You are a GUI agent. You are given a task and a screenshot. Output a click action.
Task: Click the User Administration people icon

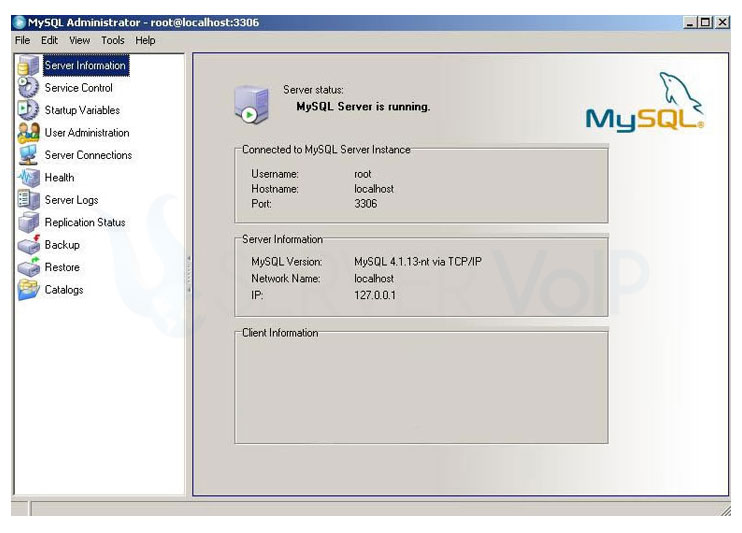click(x=28, y=133)
